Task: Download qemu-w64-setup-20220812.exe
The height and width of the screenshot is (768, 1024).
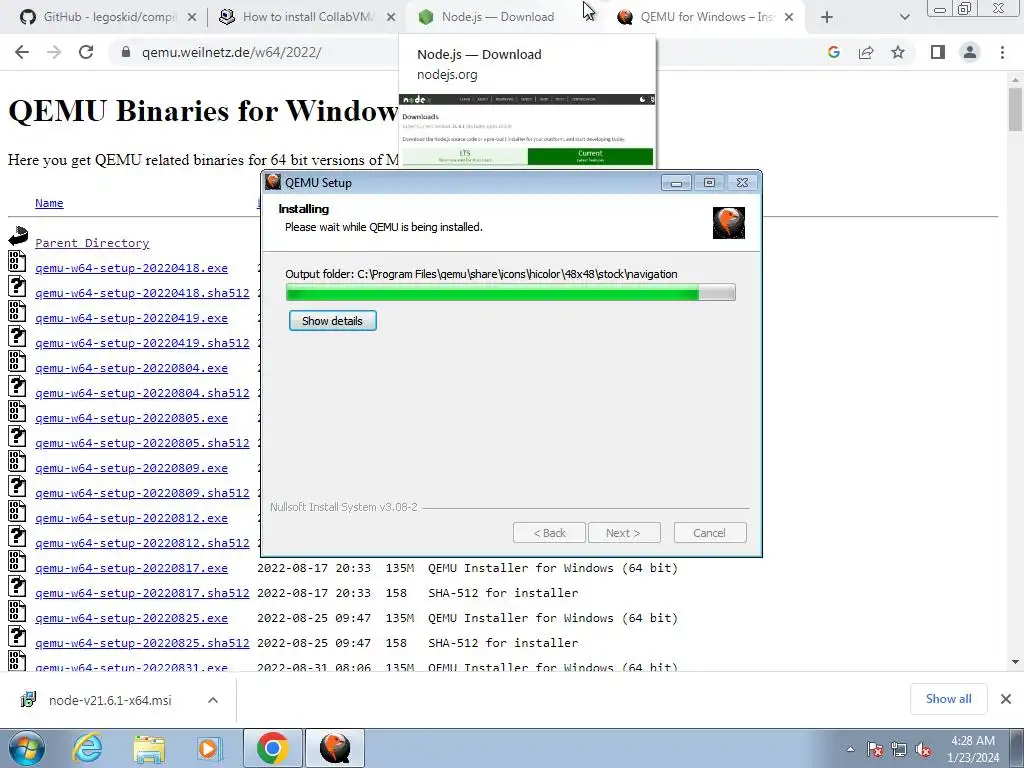Action: click(x=131, y=518)
